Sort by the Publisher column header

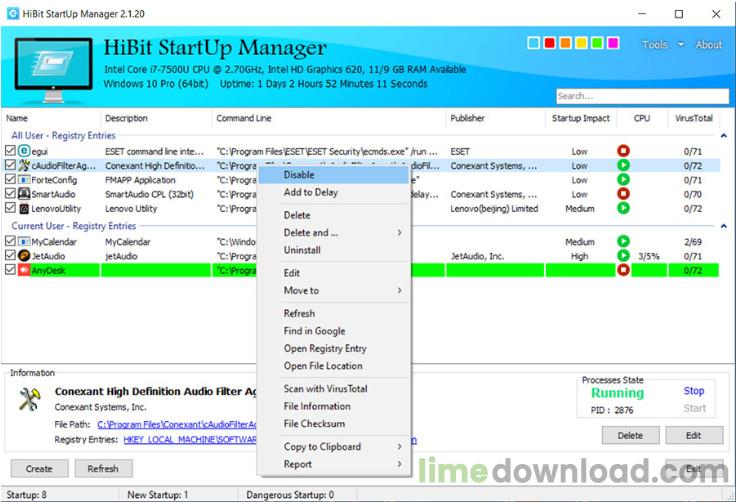(x=494, y=118)
